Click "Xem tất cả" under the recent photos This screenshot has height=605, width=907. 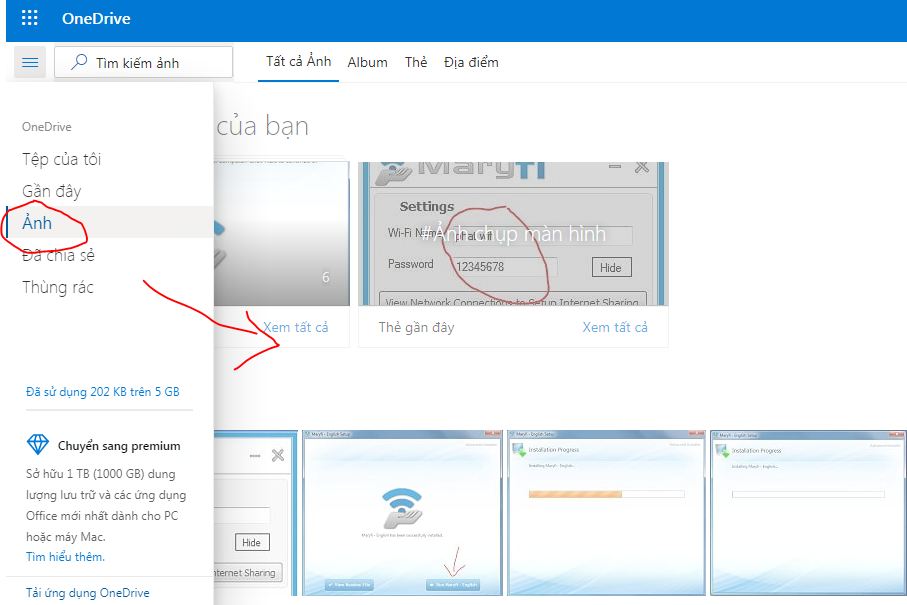[x=300, y=326]
